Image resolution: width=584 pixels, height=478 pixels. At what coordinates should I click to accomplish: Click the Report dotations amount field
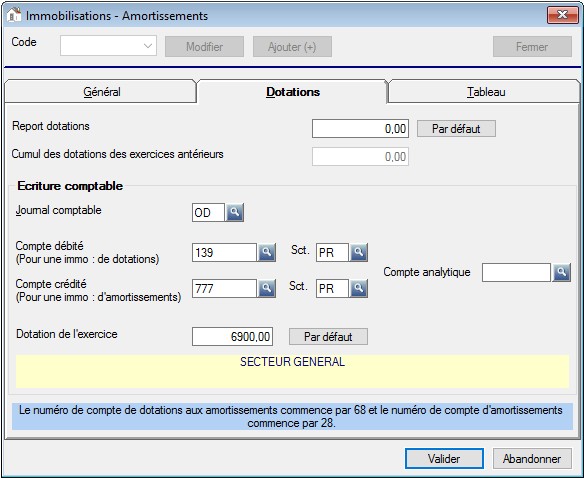click(x=360, y=129)
